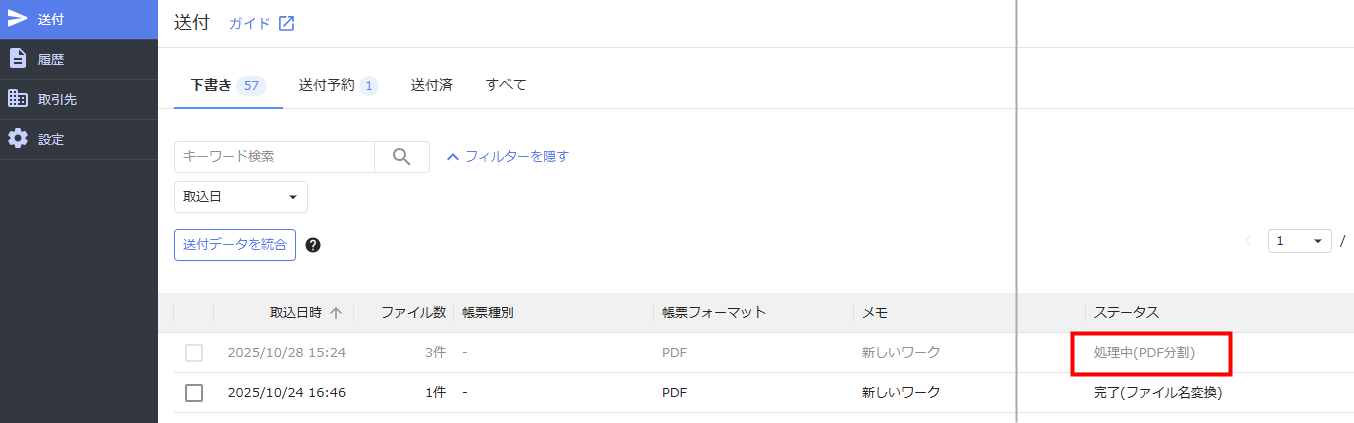This screenshot has width=1354, height=423.
Task: Click the paper plane 送付 sidebar icon
Action: (18, 19)
